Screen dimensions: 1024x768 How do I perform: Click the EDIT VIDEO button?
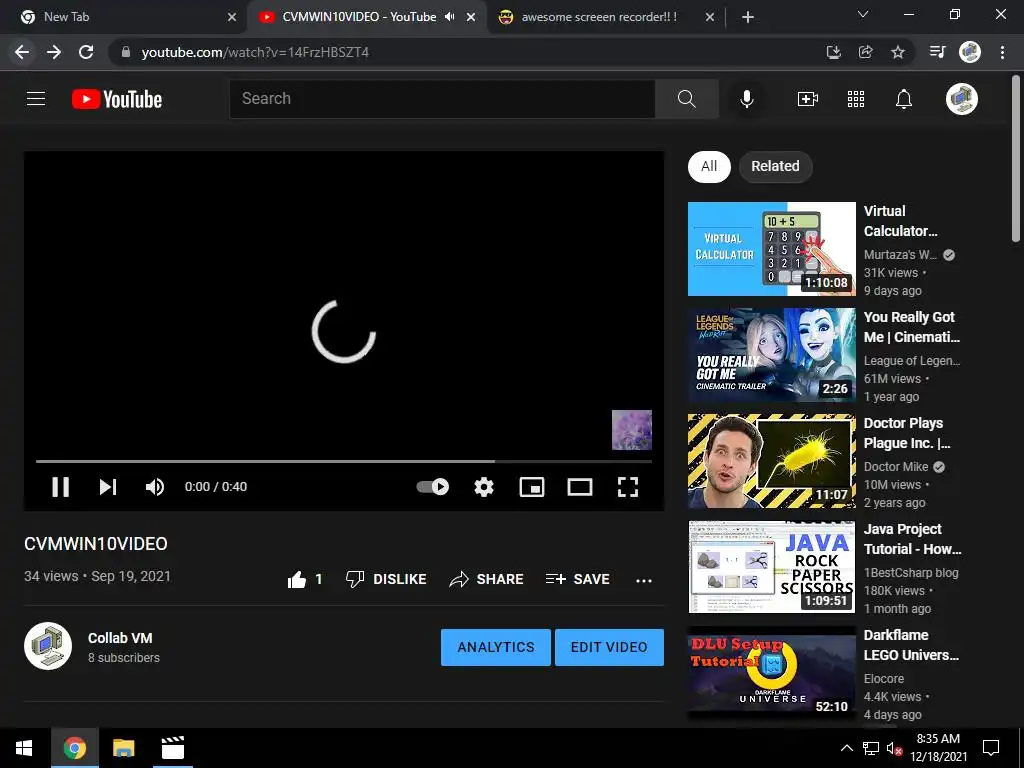(x=609, y=647)
